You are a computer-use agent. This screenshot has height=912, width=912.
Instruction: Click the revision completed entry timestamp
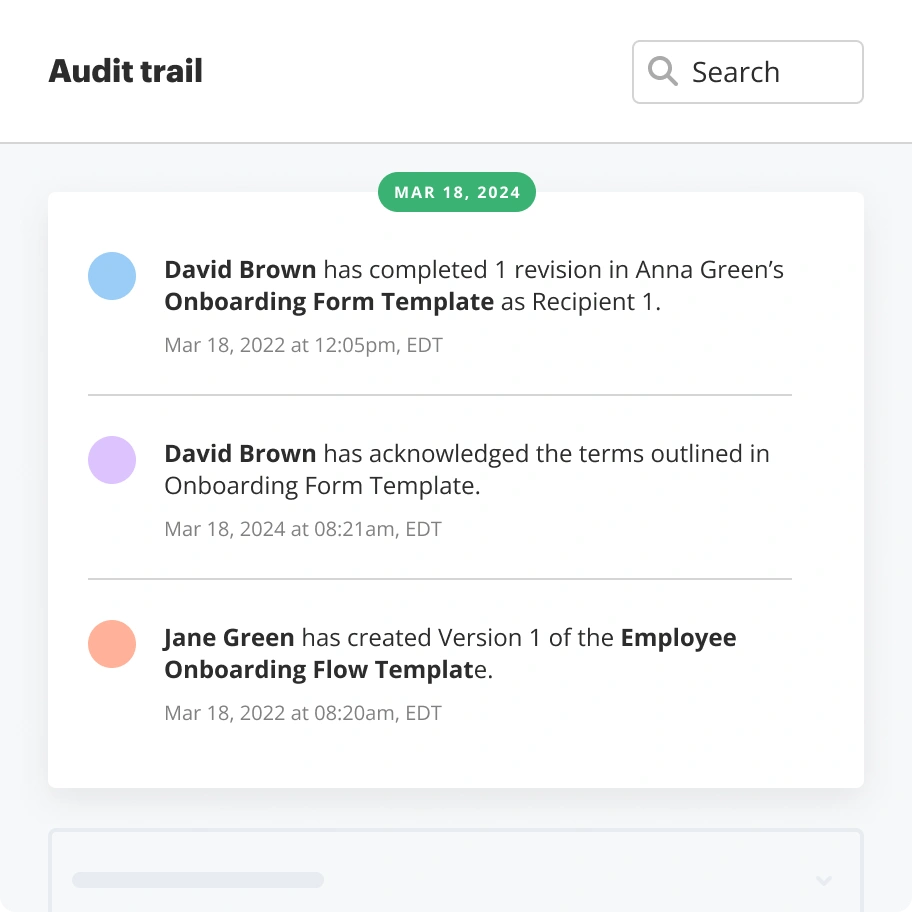pyautogui.click(x=303, y=344)
